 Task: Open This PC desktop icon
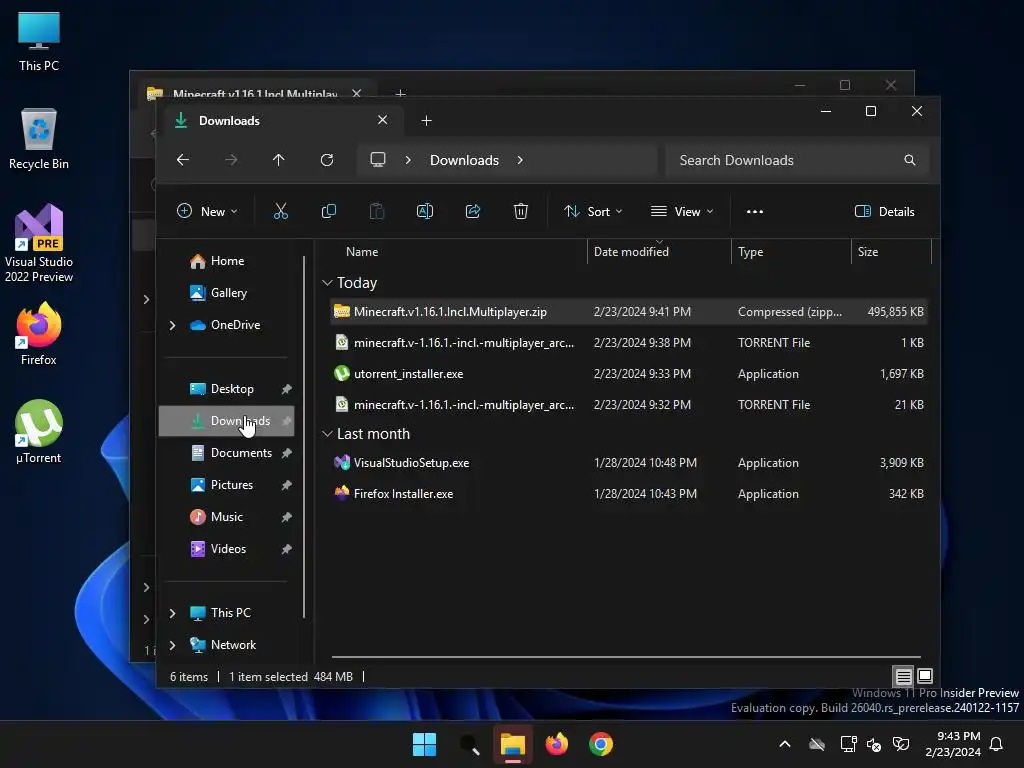pos(39,42)
